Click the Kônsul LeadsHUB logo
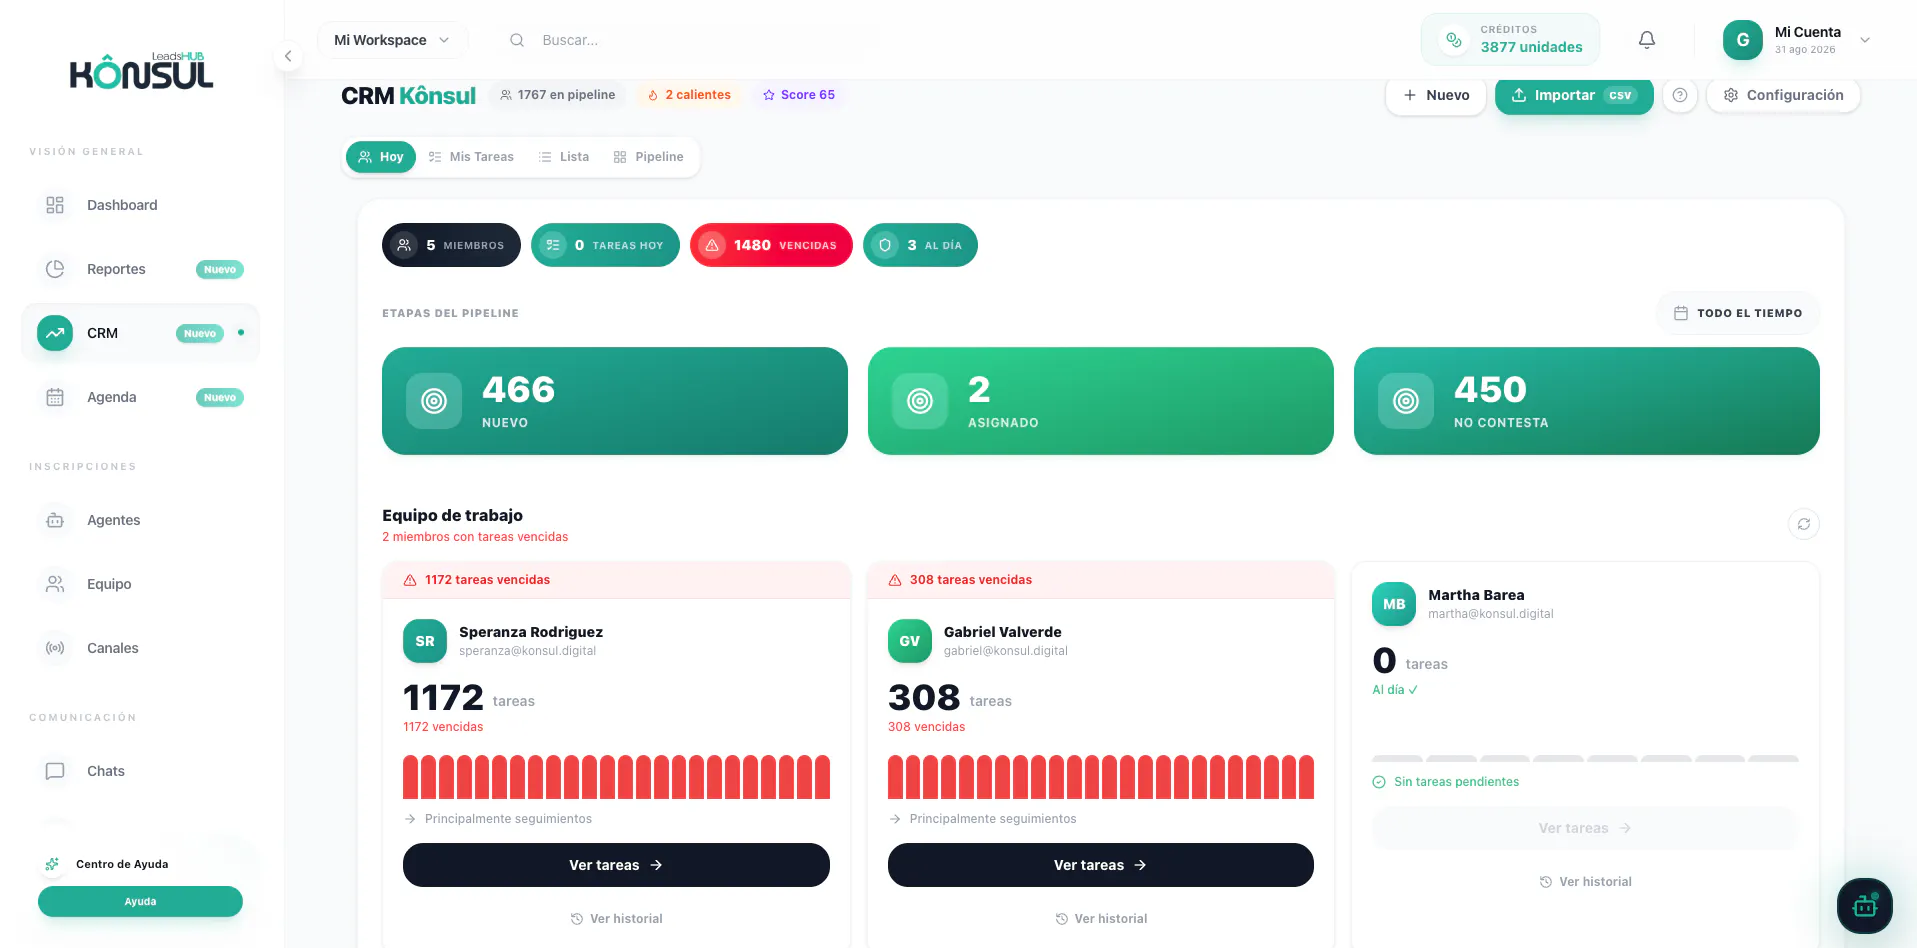The height and width of the screenshot is (948, 1917). (141, 71)
